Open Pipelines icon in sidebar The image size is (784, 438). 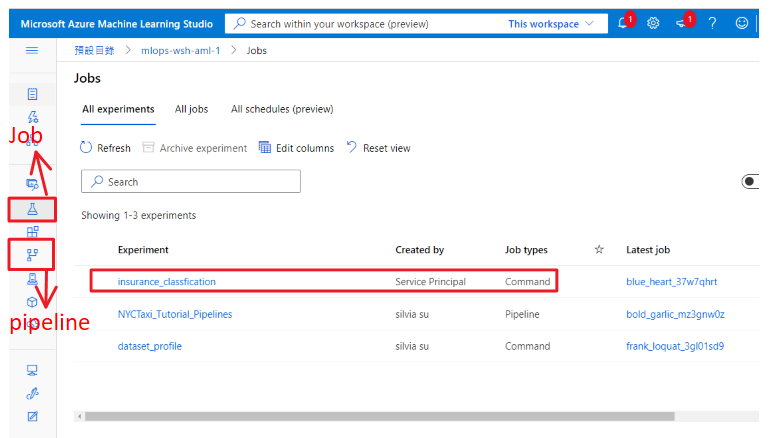tap(32, 255)
